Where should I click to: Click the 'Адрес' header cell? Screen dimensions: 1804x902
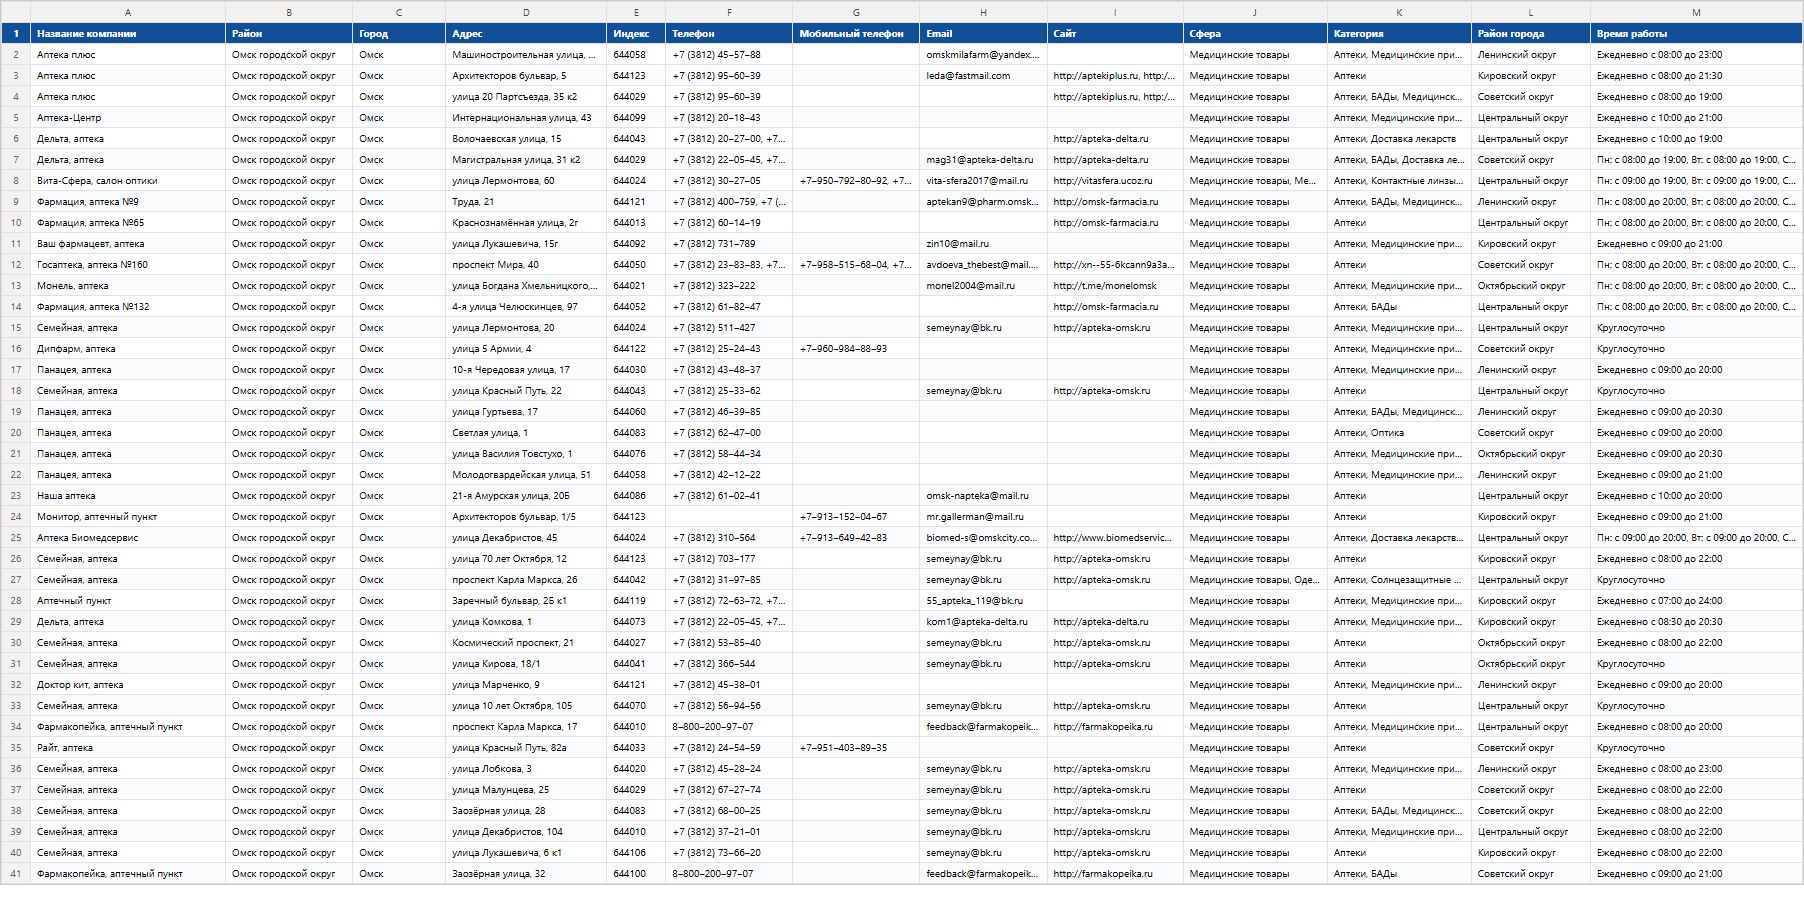point(526,33)
